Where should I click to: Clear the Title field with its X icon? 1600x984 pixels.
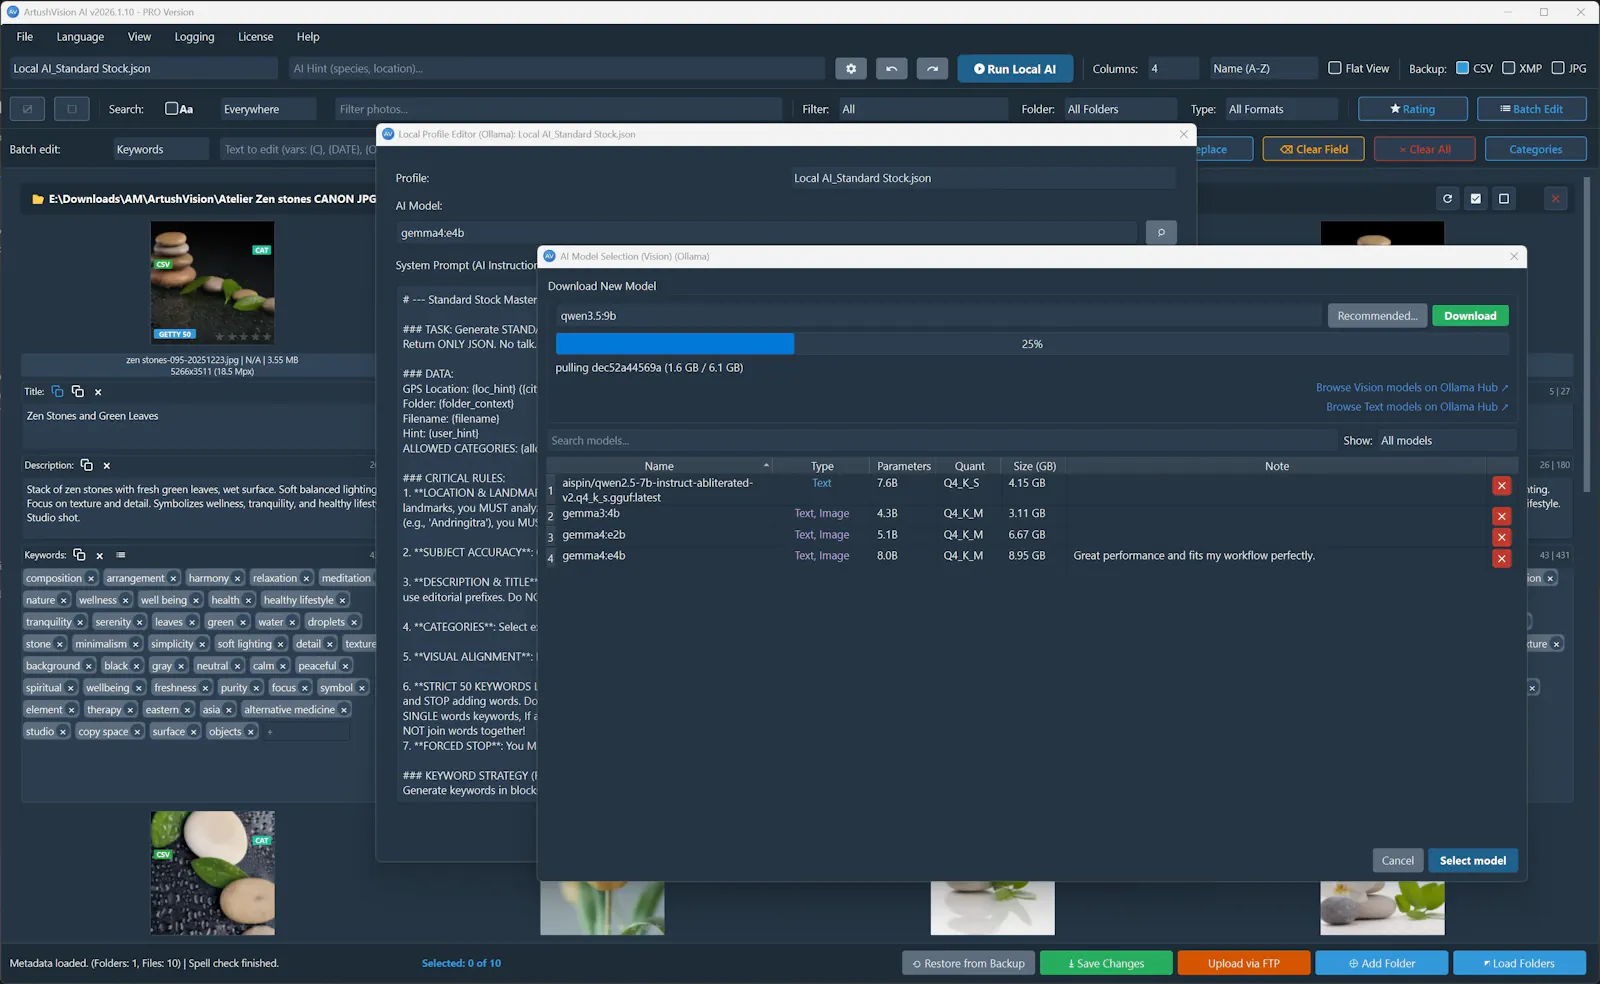pyautogui.click(x=98, y=392)
